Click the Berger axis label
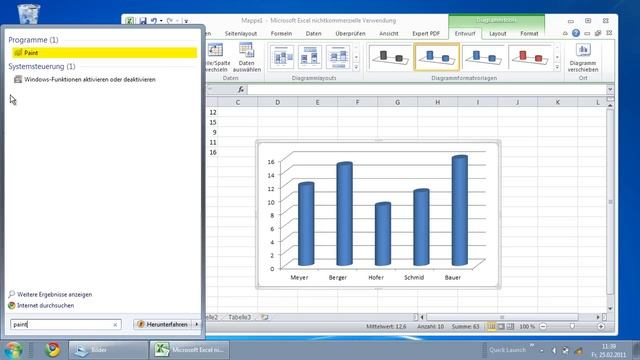The image size is (640, 360). click(x=338, y=278)
